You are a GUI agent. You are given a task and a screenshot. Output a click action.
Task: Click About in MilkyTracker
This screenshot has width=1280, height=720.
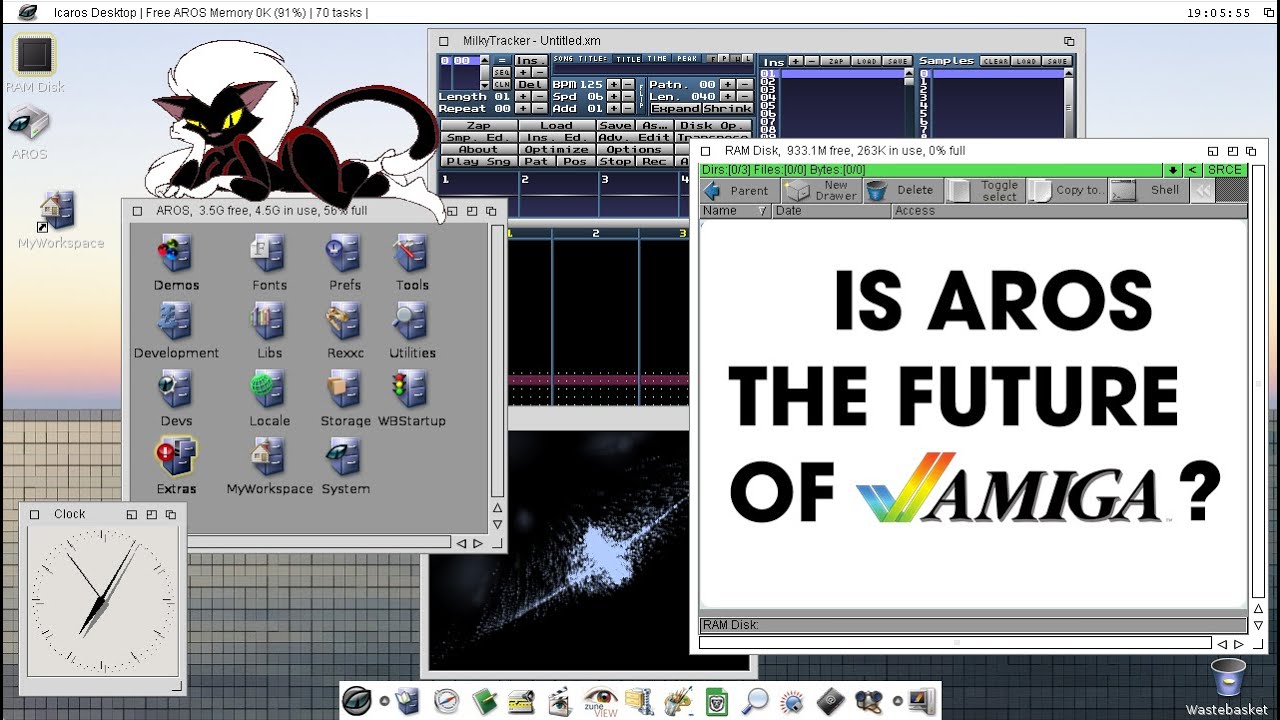pos(479,149)
